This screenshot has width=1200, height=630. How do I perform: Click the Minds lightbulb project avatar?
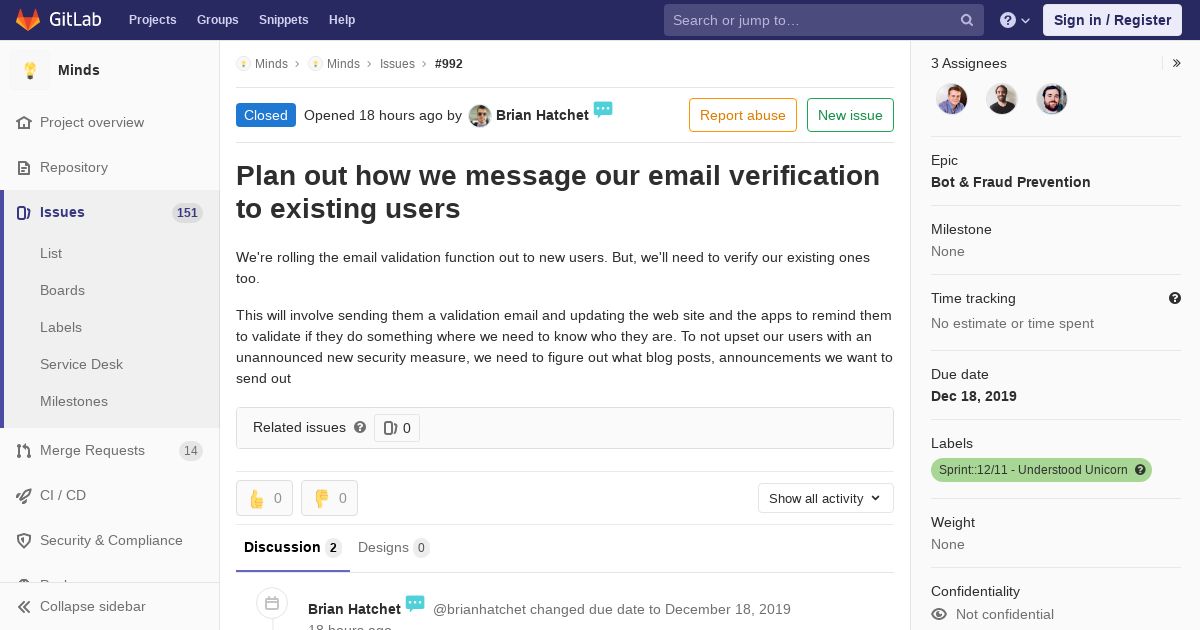click(30, 70)
